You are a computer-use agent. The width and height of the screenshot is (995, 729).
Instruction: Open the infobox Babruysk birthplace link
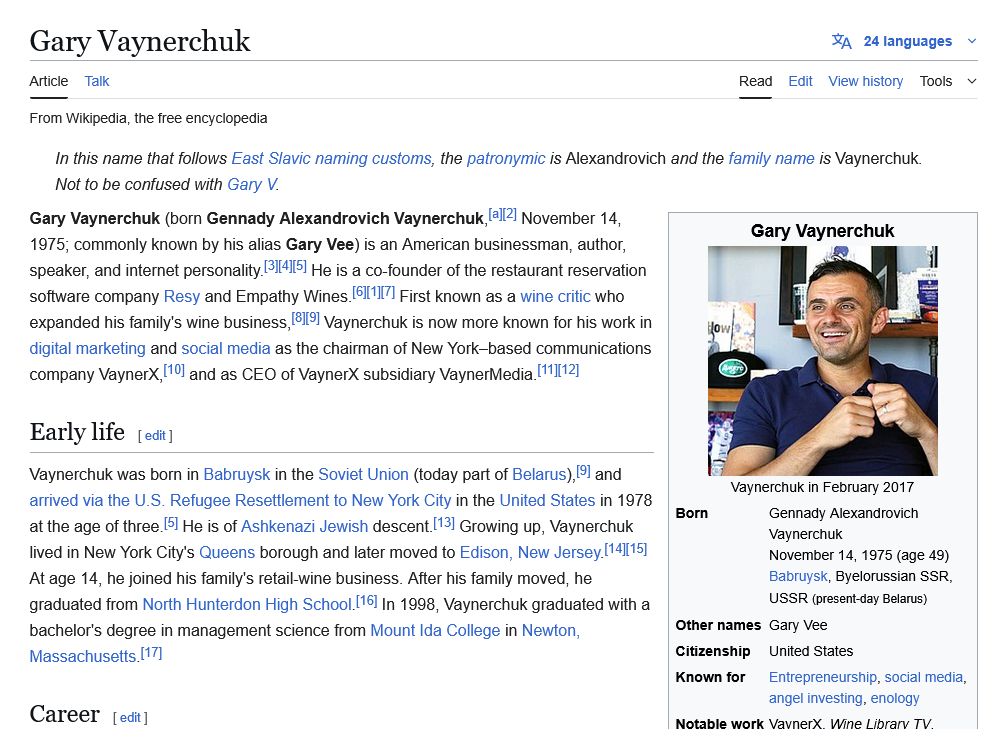click(798, 577)
